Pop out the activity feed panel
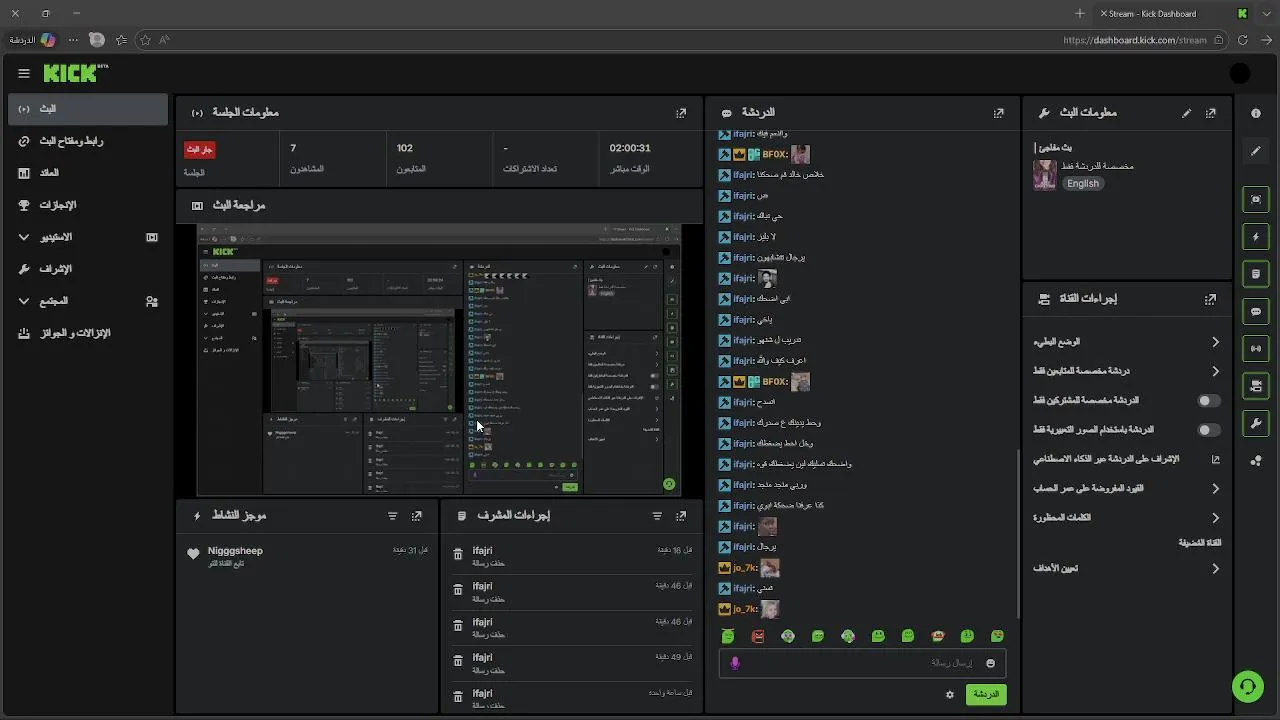The height and width of the screenshot is (720, 1280). click(x=417, y=516)
